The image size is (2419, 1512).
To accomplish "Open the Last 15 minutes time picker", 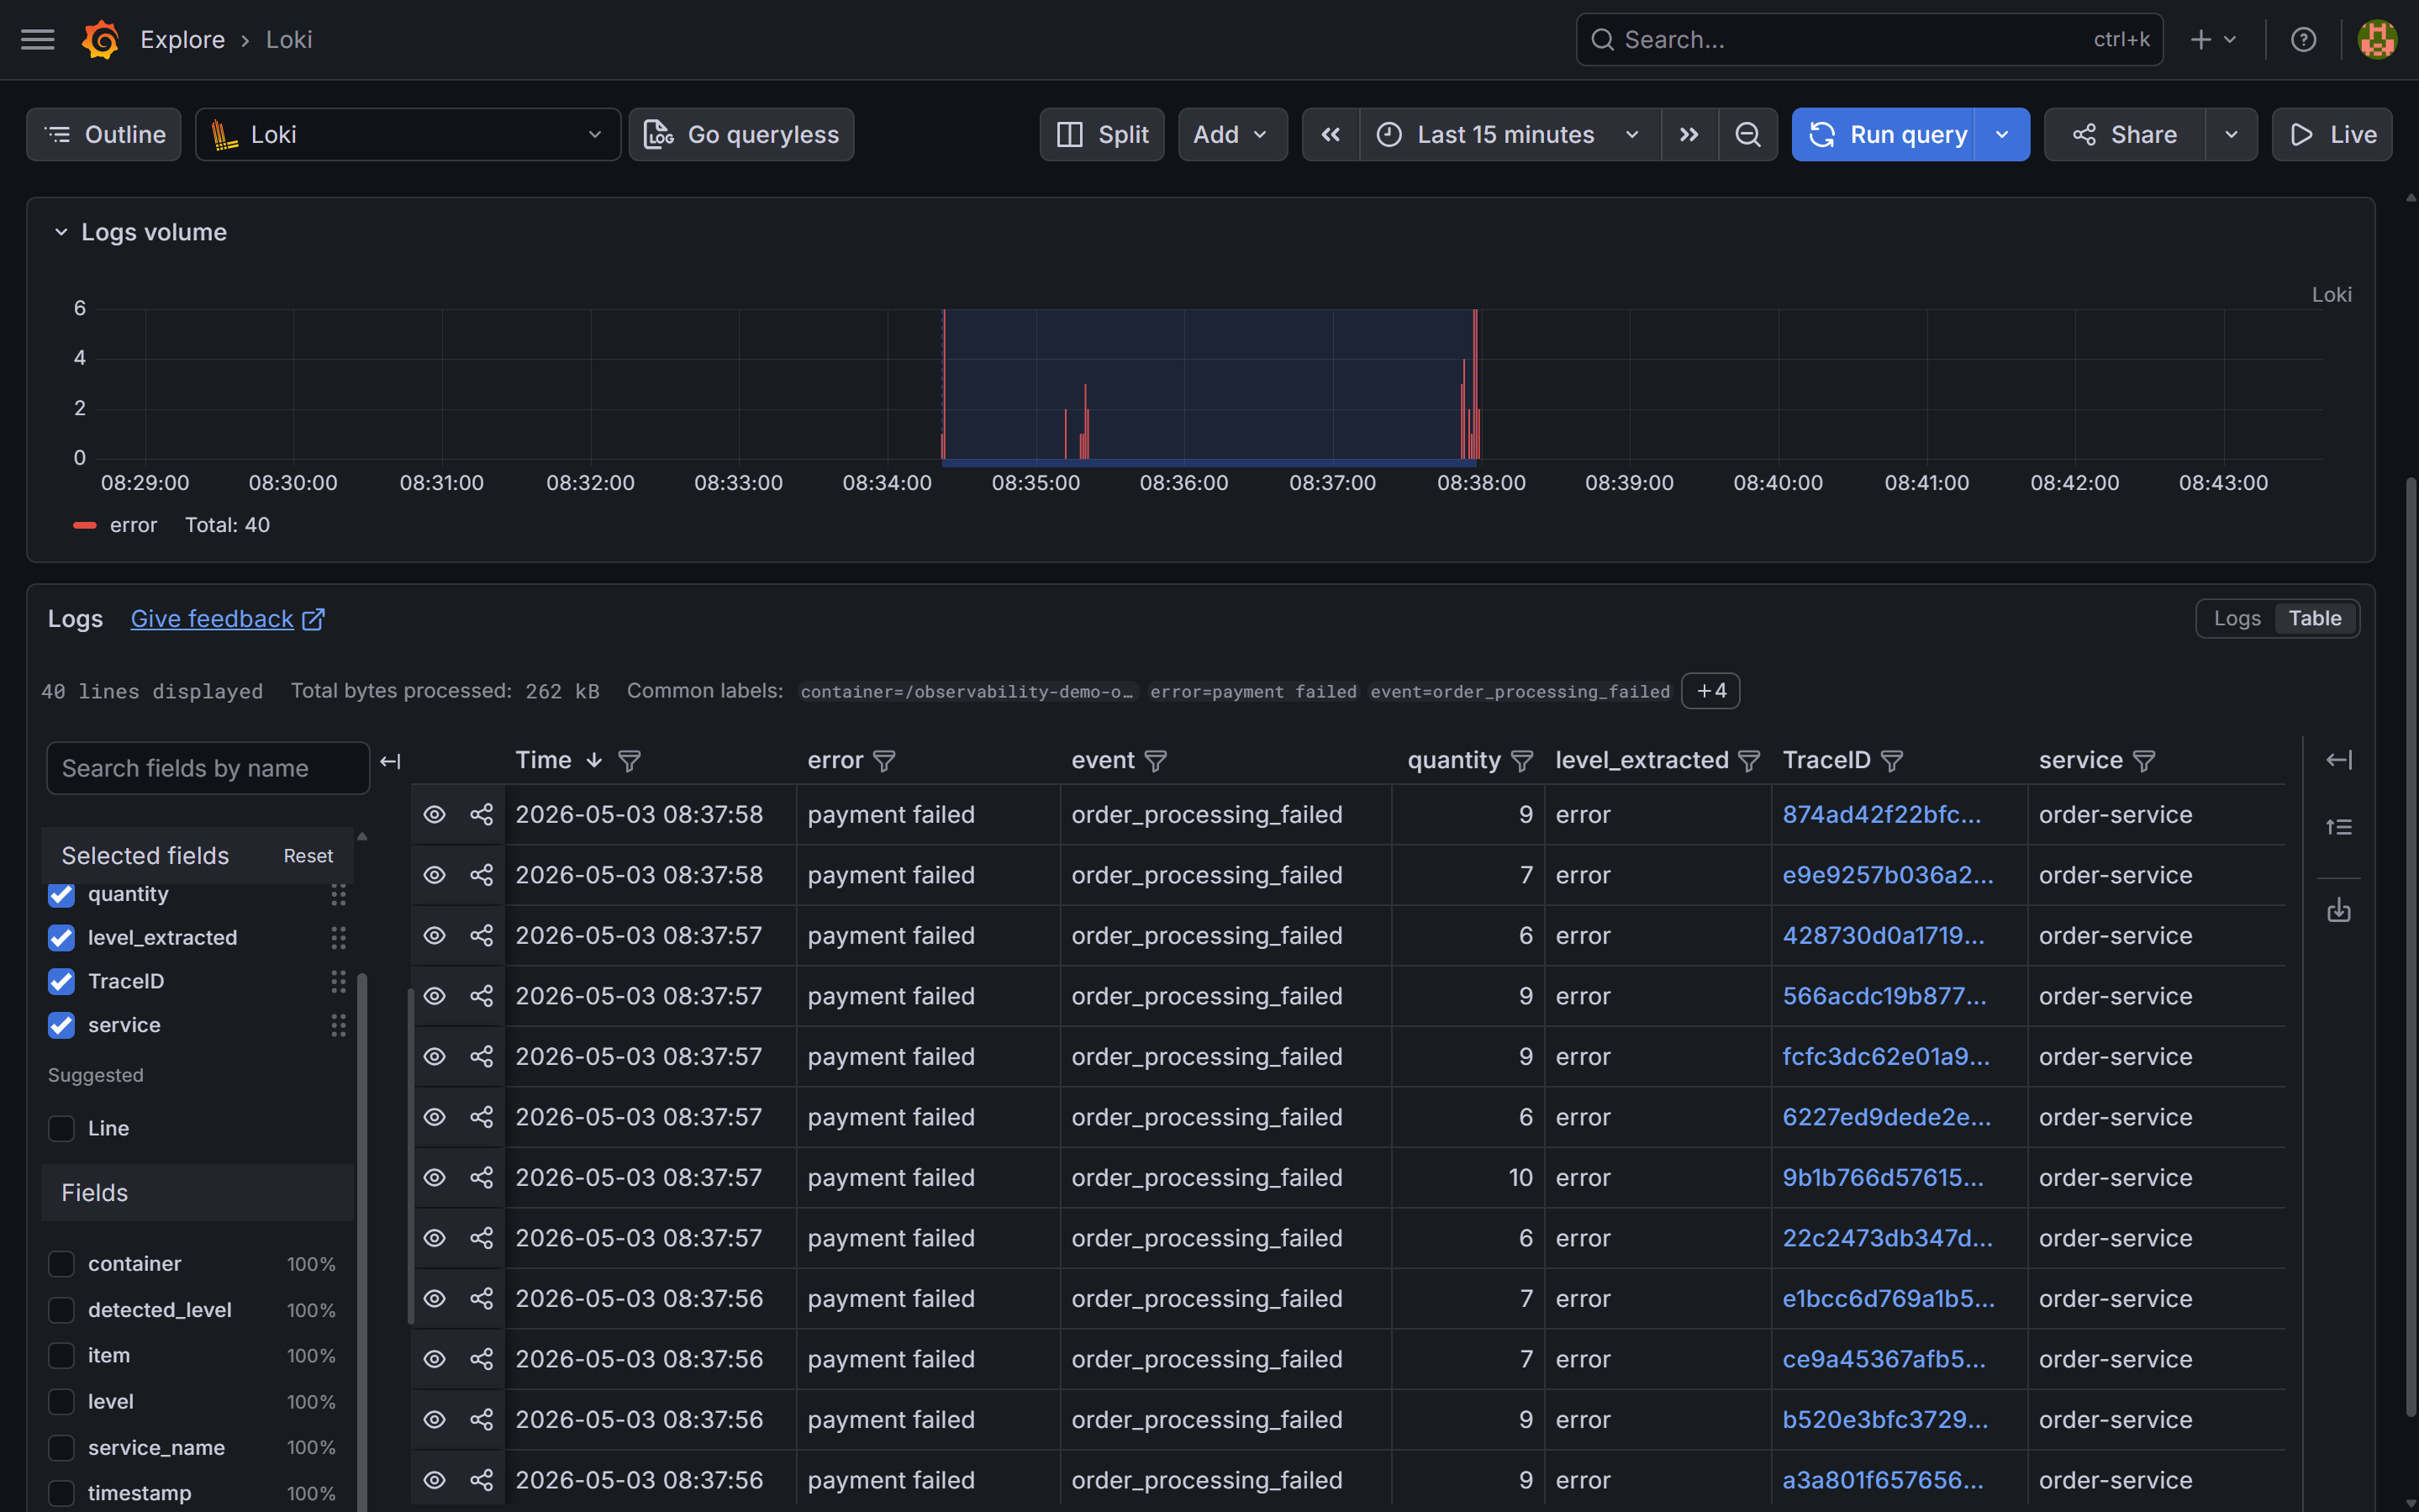I will tap(1510, 134).
